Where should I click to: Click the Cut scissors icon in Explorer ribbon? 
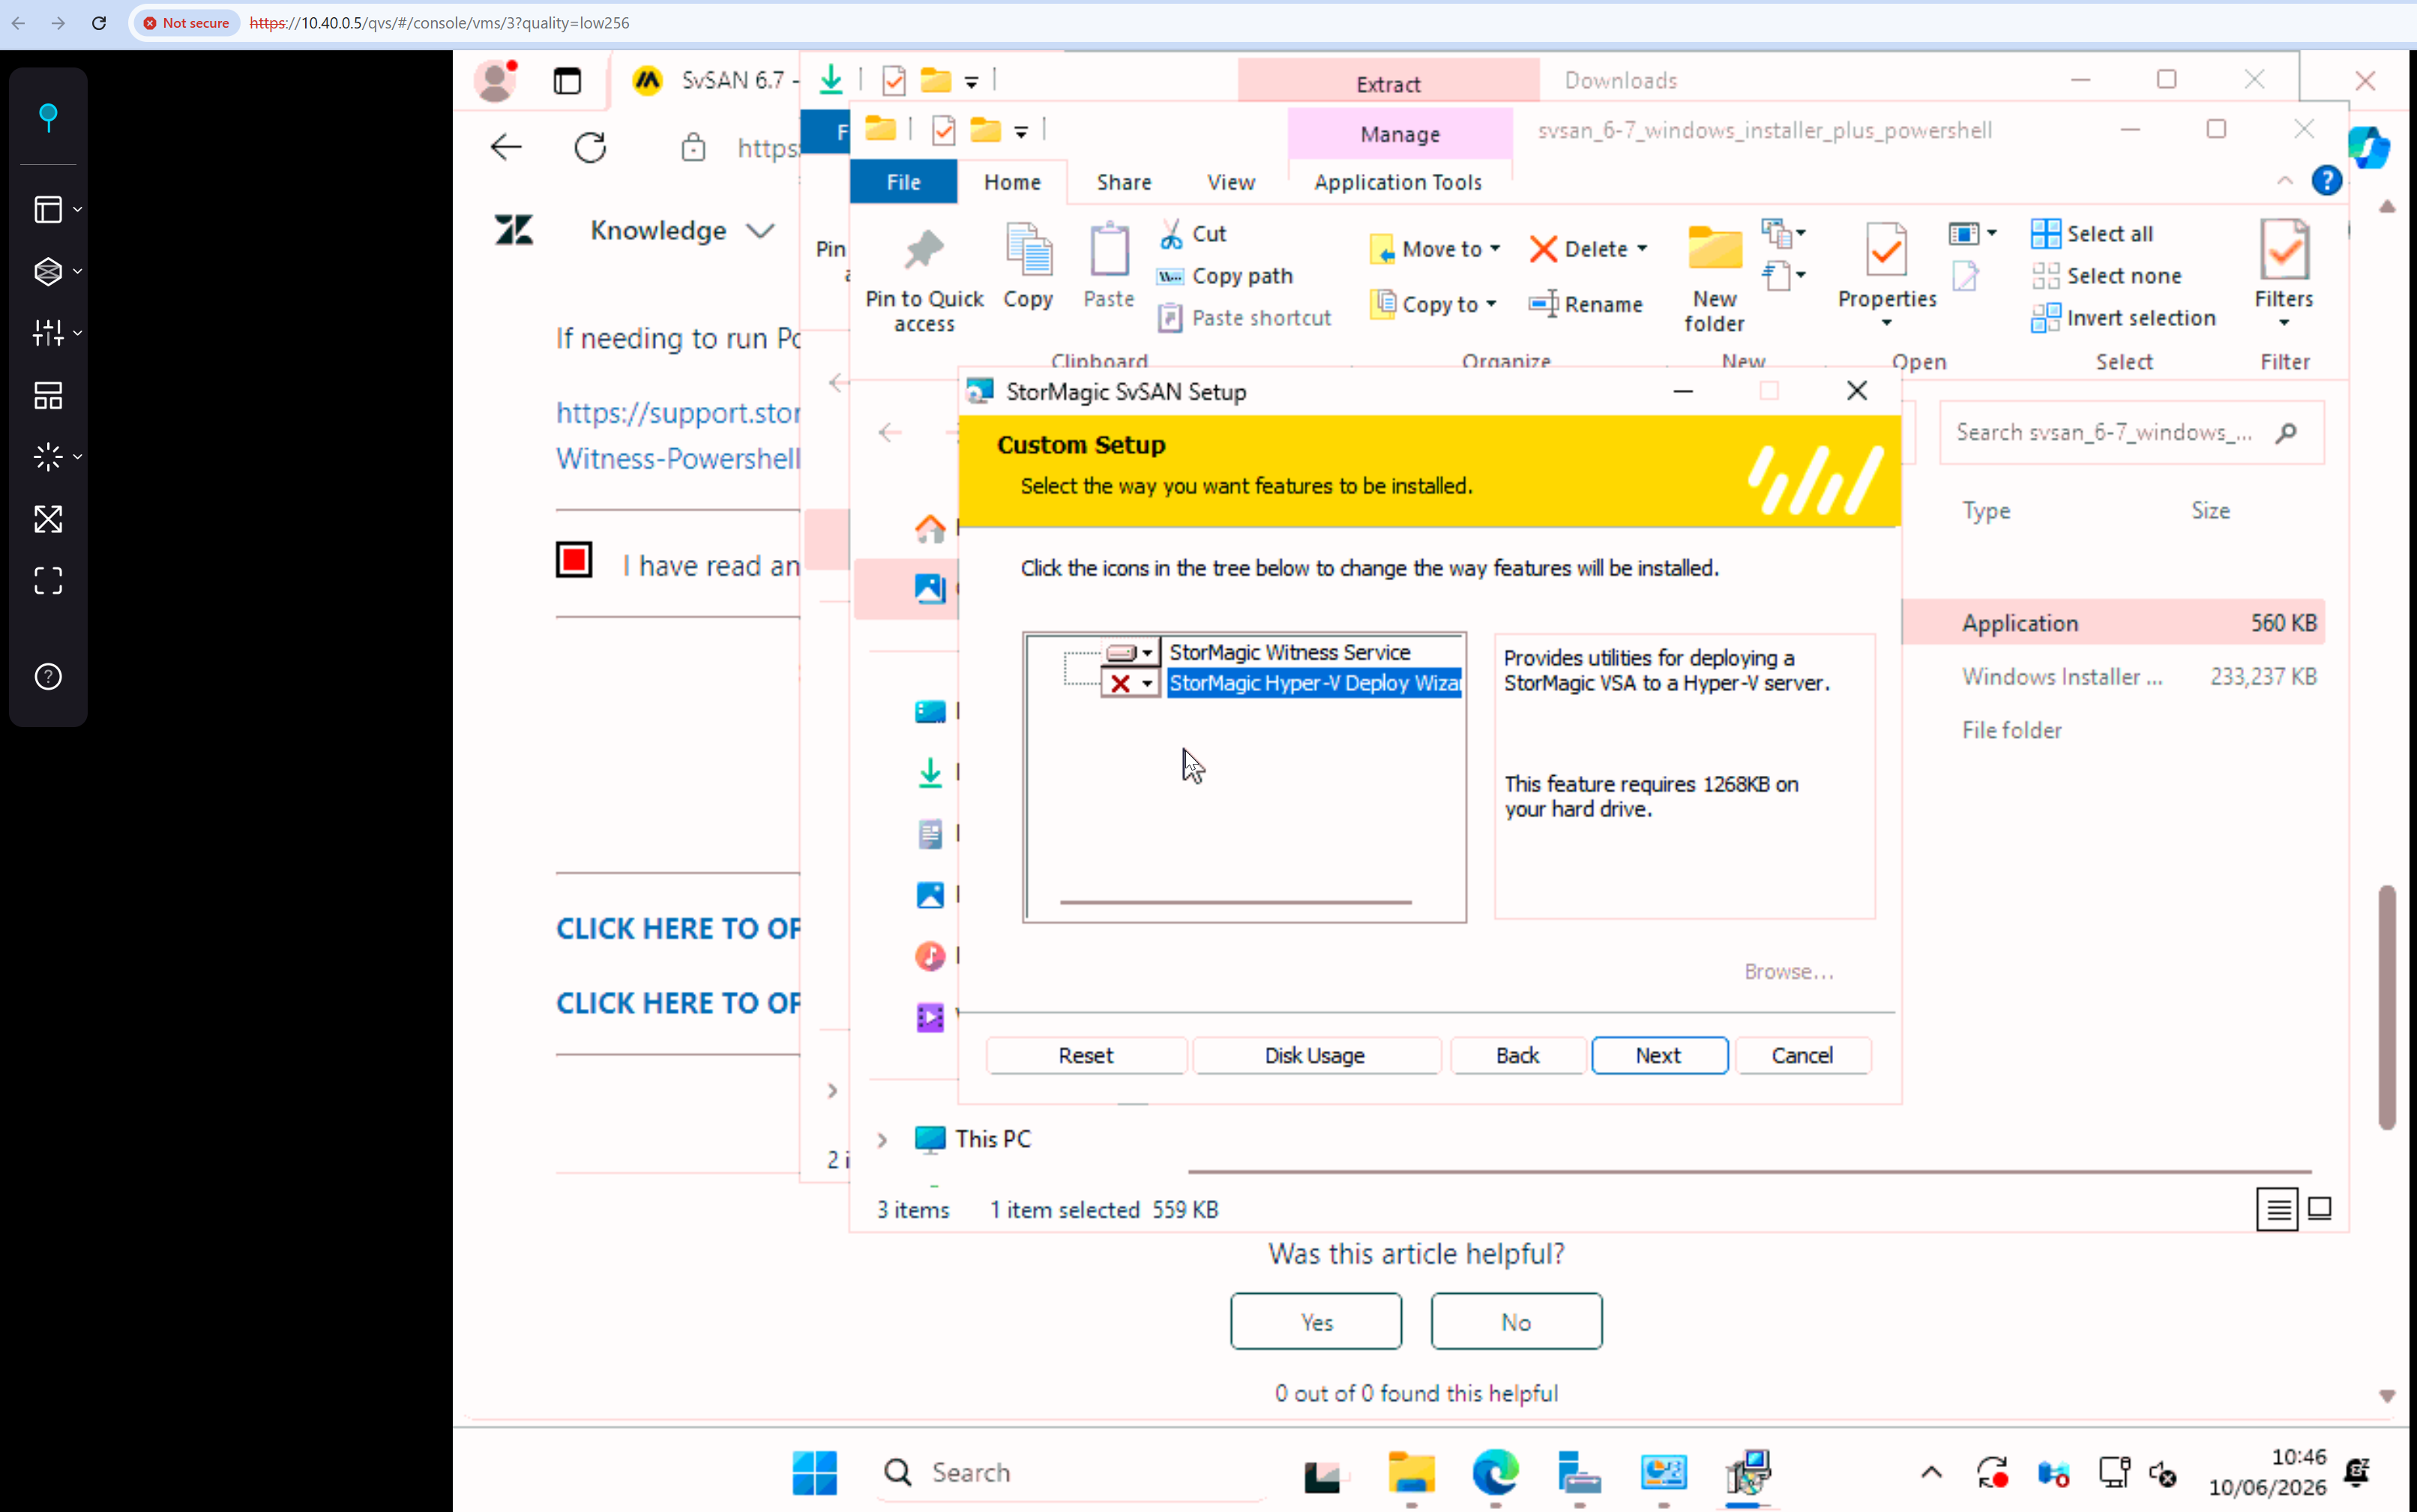[1171, 234]
